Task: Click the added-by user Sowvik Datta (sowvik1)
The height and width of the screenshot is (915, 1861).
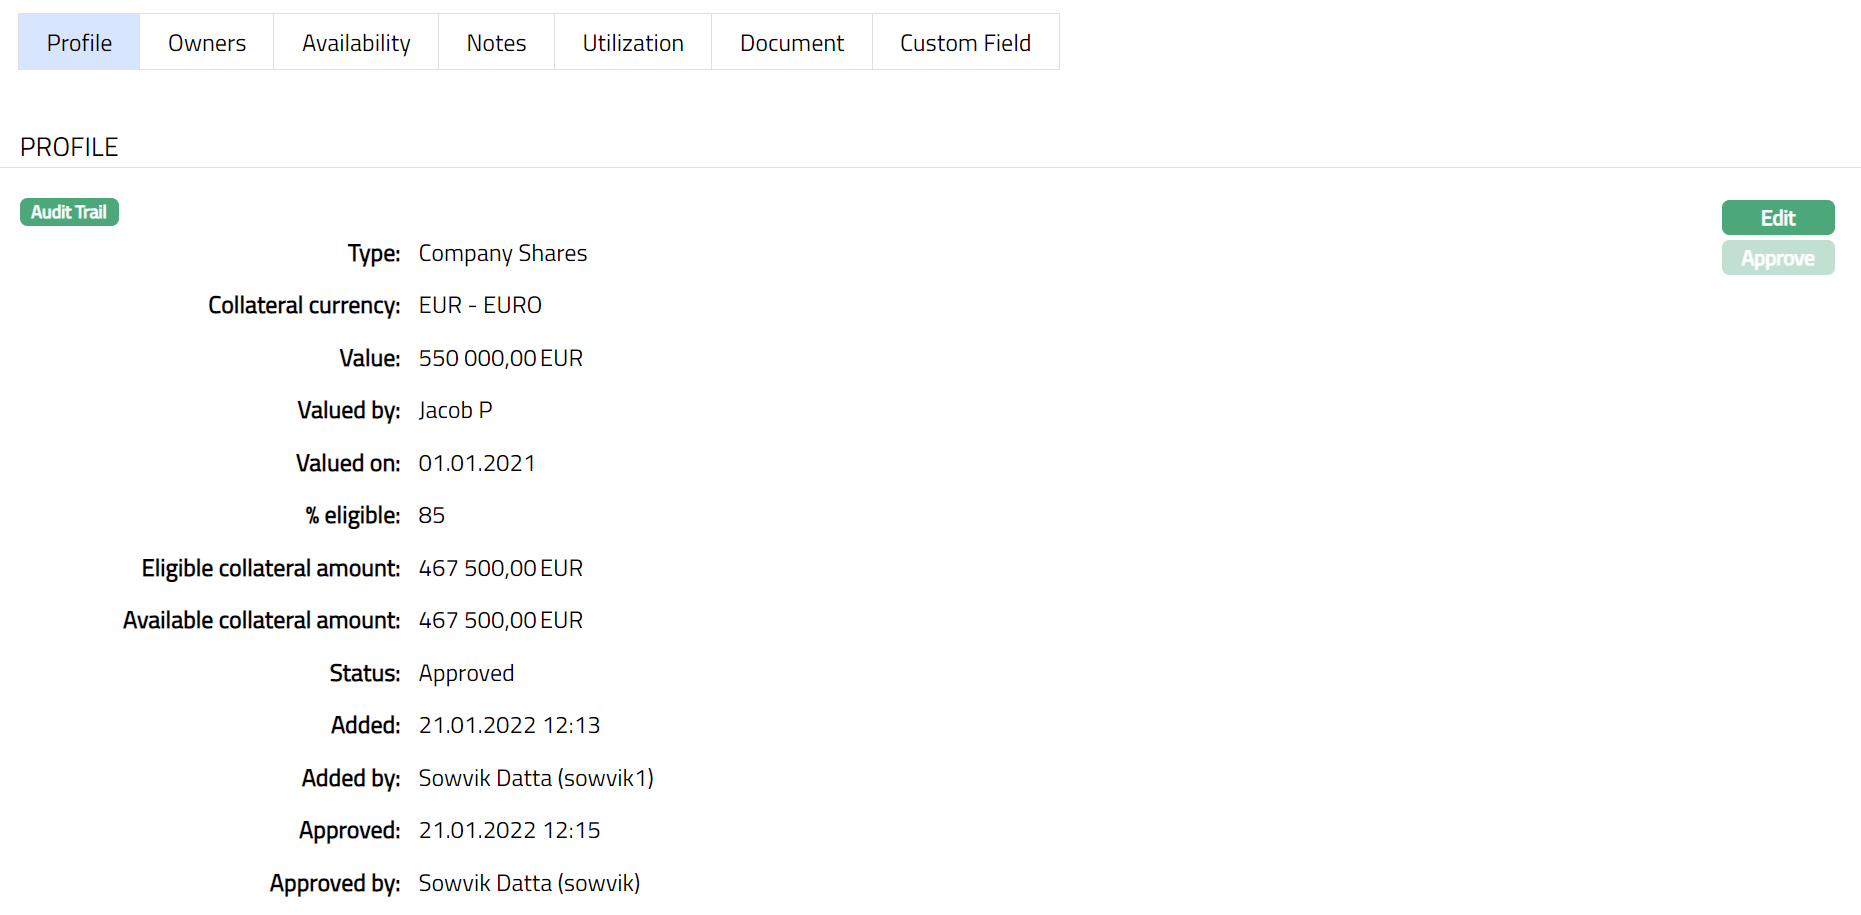Action: (x=536, y=779)
